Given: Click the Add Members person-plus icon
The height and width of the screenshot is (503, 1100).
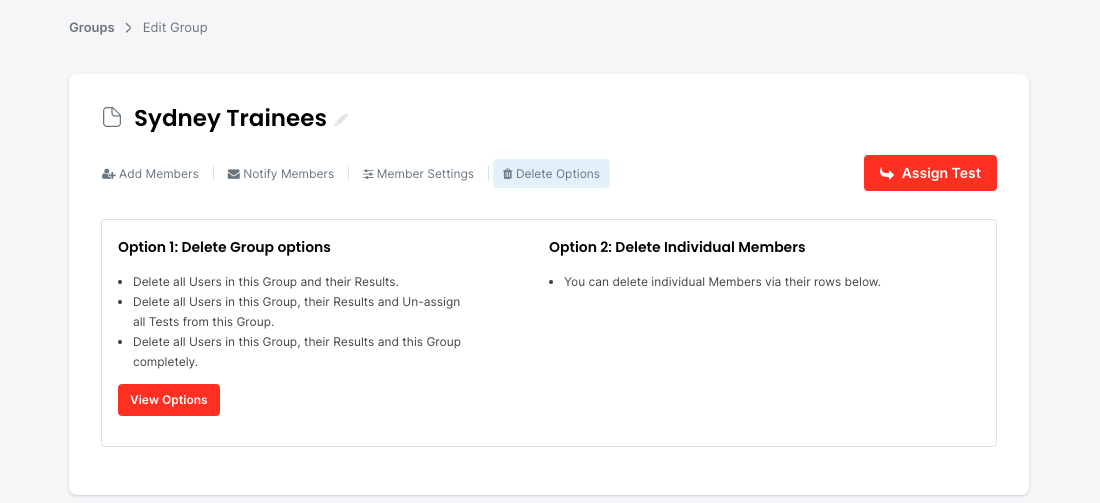Looking at the screenshot, I should point(109,174).
